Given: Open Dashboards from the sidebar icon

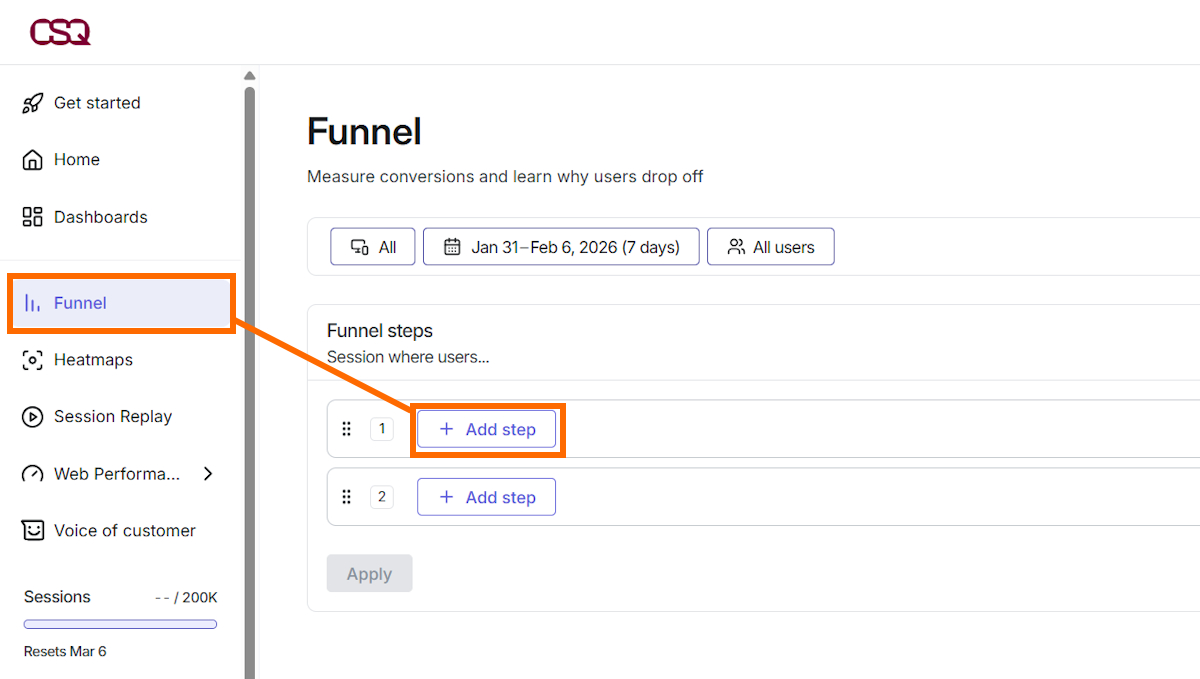Looking at the screenshot, I should 31,216.
